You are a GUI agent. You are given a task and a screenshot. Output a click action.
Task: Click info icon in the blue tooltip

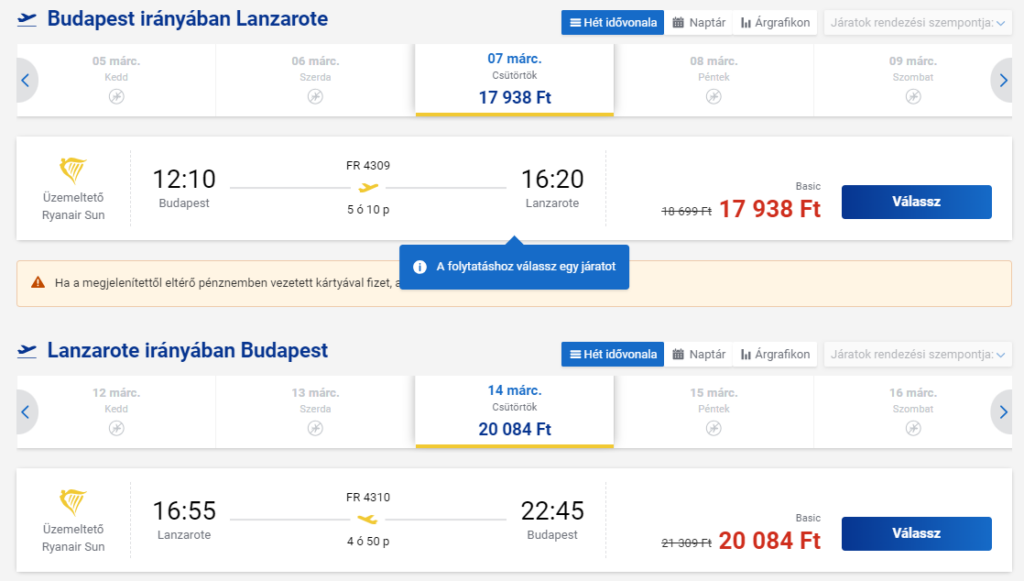(420, 267)
